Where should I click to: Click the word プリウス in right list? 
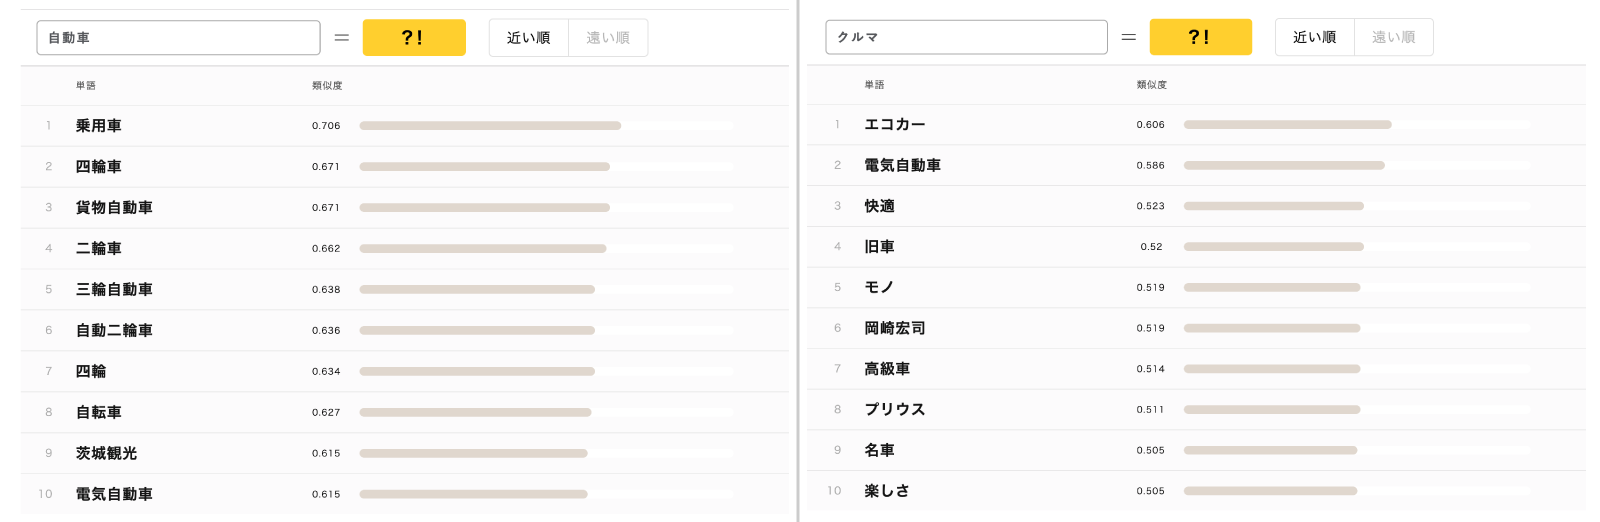click(x=895, y=409)
